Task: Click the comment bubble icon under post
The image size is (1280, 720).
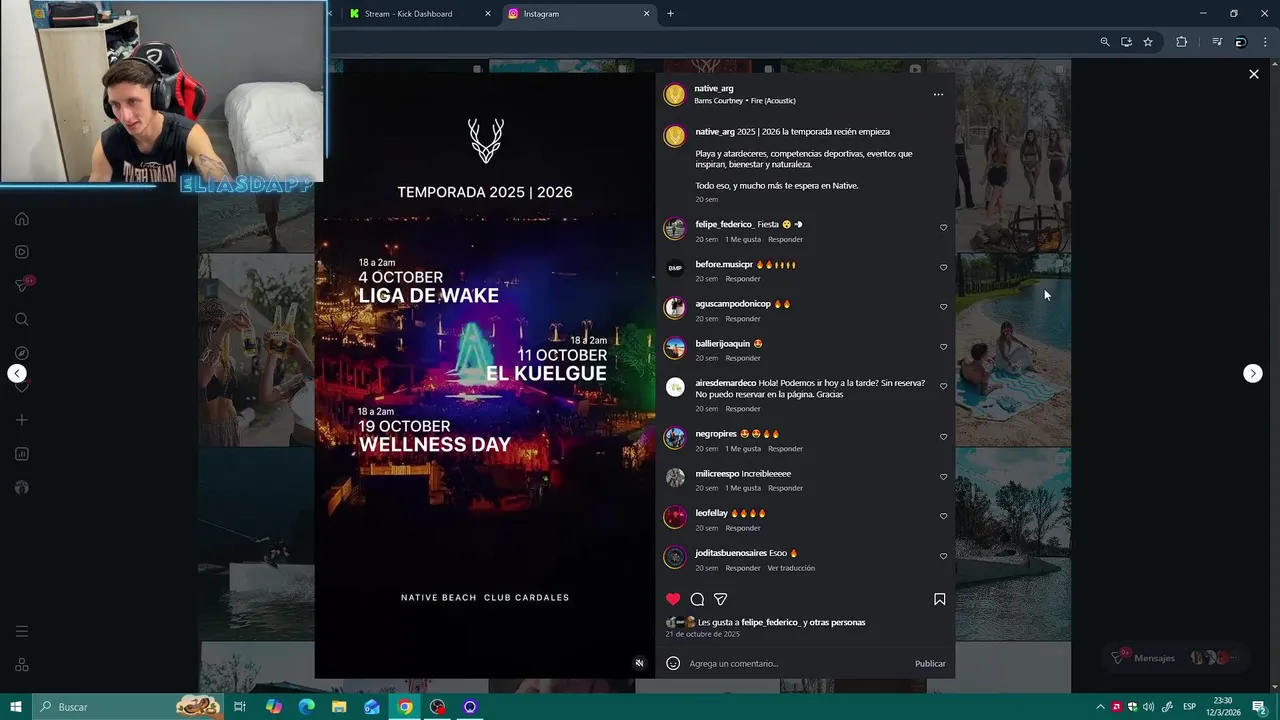Action: [x=697, y=599]
